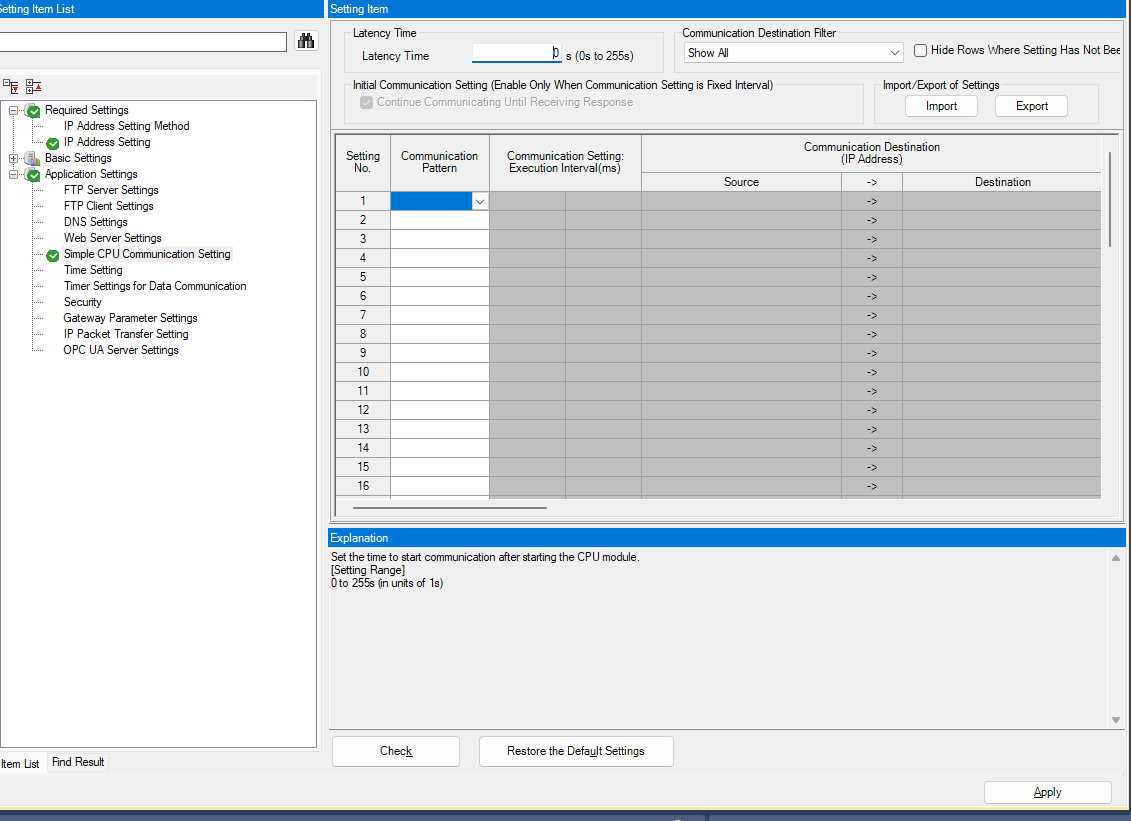Select Simple CPU Communication Setting tree item
Image resolution: width=1131 pixels, height=821 pixels.
(x=147, y=254)
